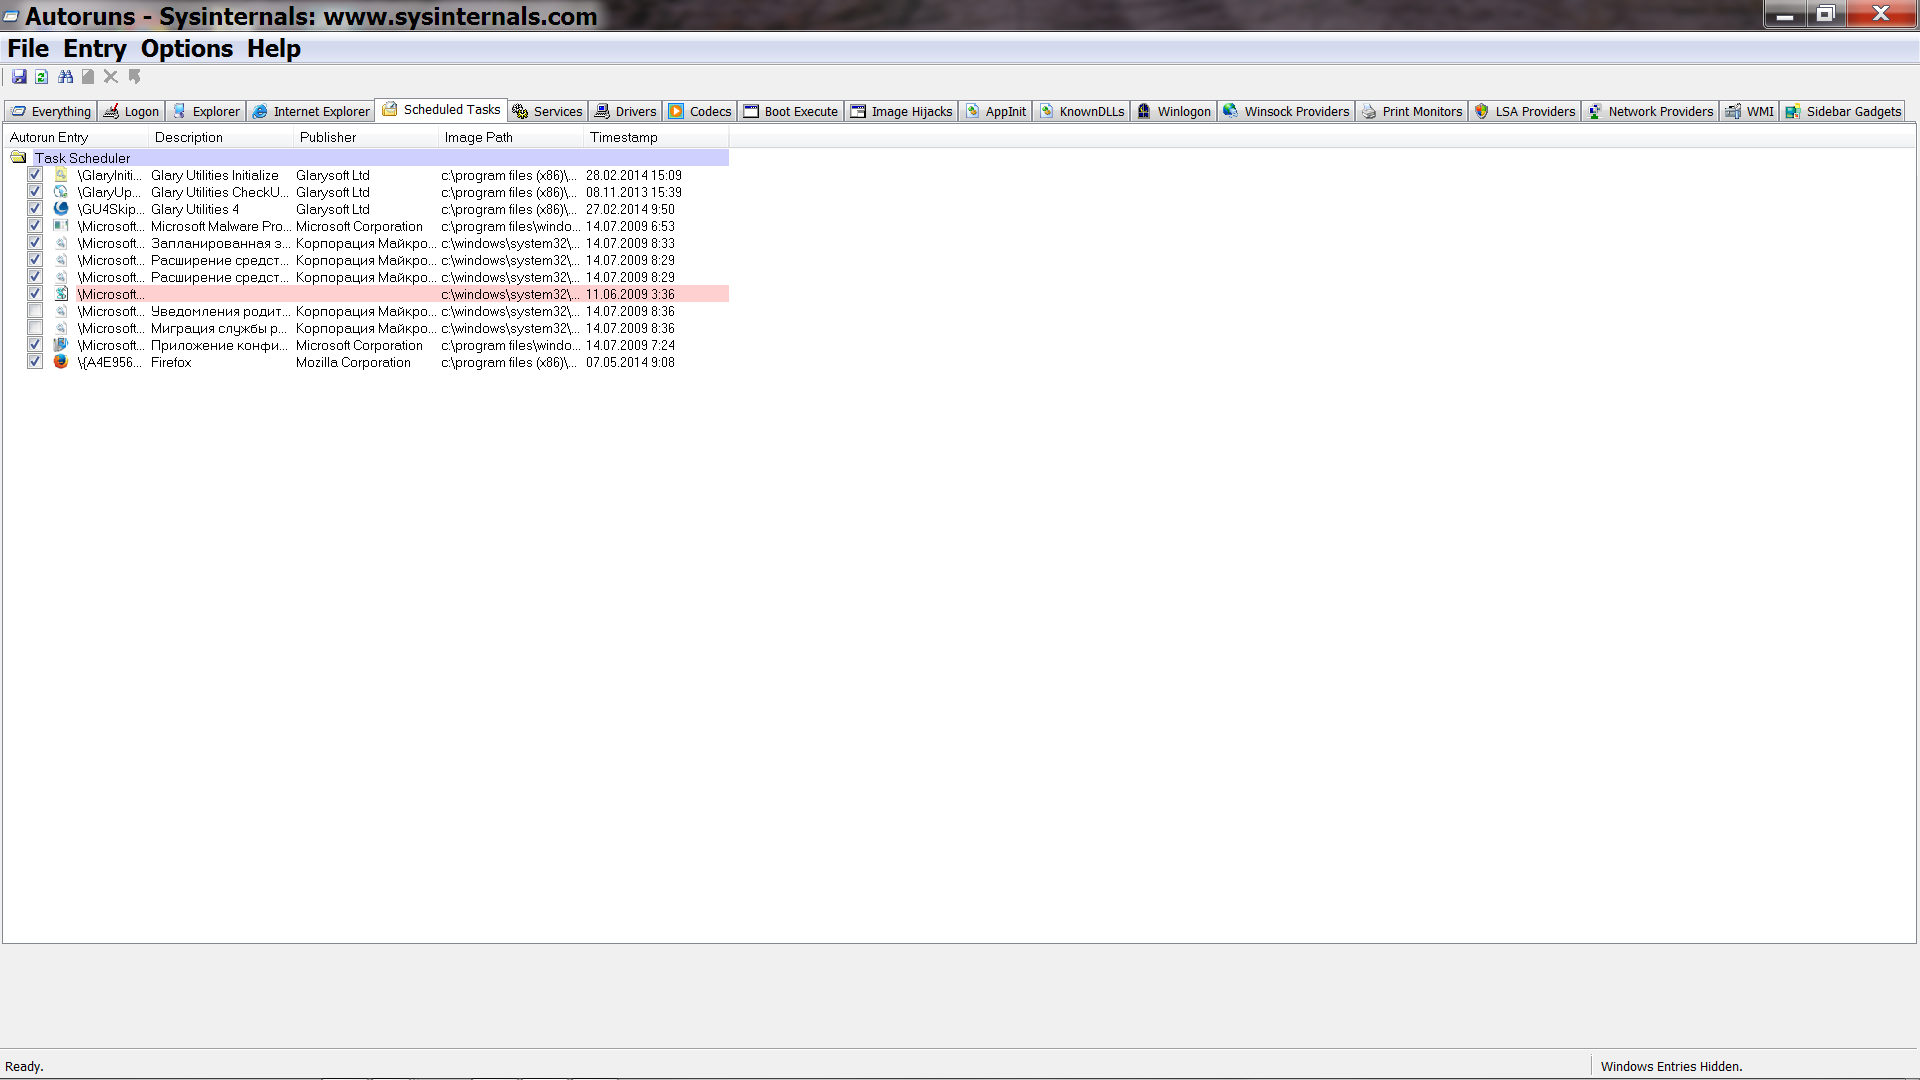Open the Options menu
The image size is (1920, 1080).
coord(186,49)
